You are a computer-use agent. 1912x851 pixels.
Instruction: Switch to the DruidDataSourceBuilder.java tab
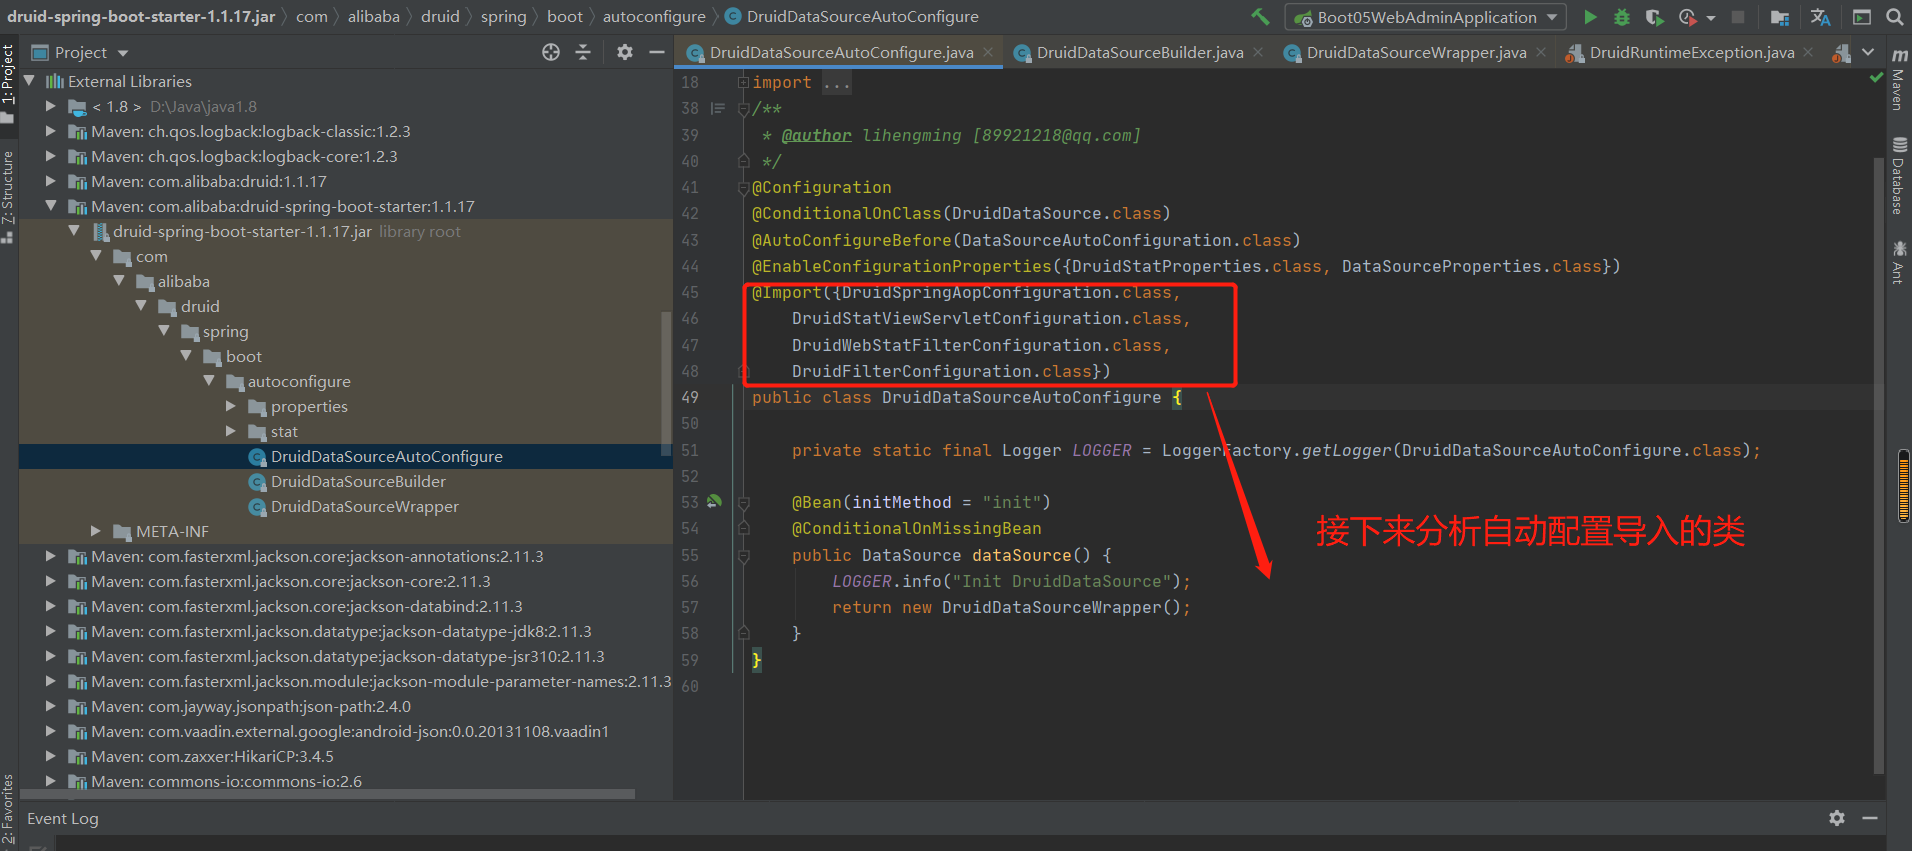click(1139, 52)
